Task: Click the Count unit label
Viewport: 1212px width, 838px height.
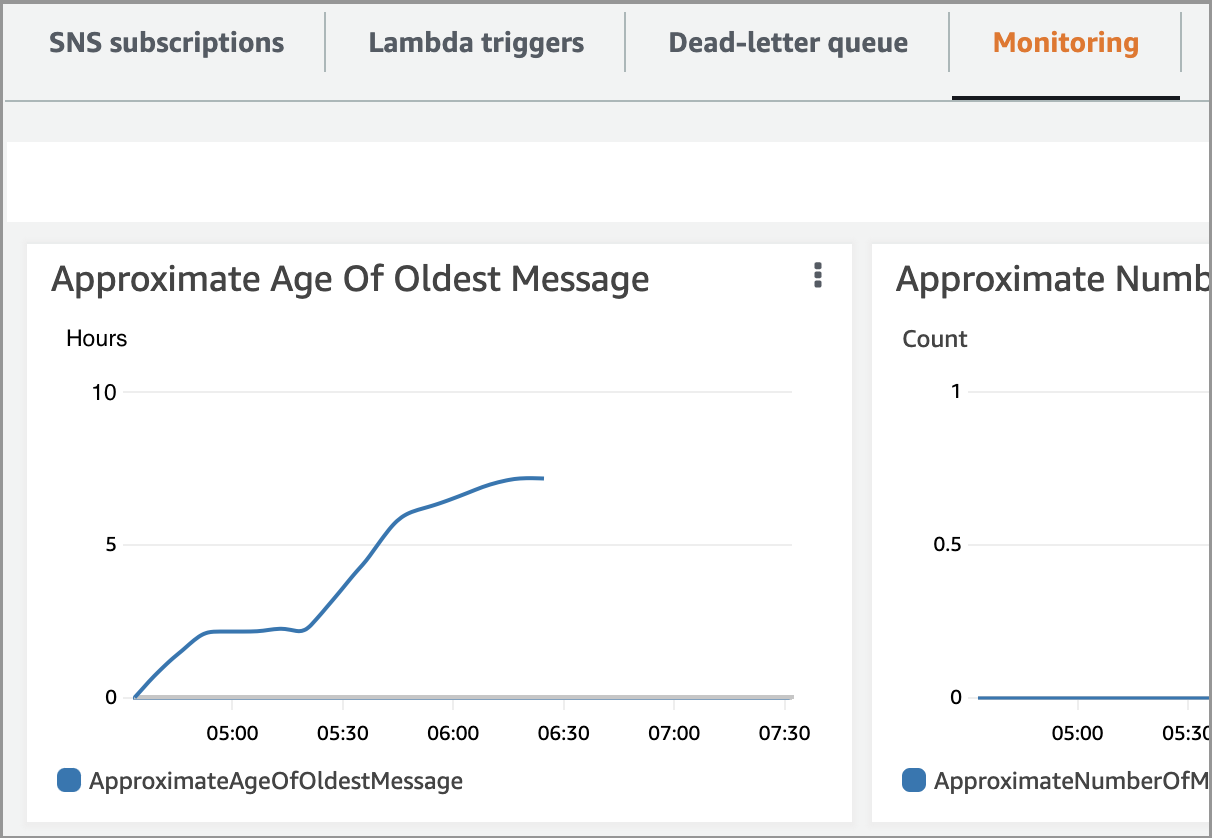Action: [x=935, y=339]
